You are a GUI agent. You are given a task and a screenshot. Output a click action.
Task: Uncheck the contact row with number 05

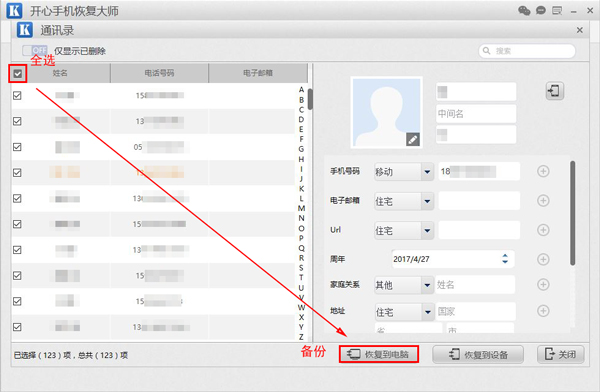click(17, 147)
